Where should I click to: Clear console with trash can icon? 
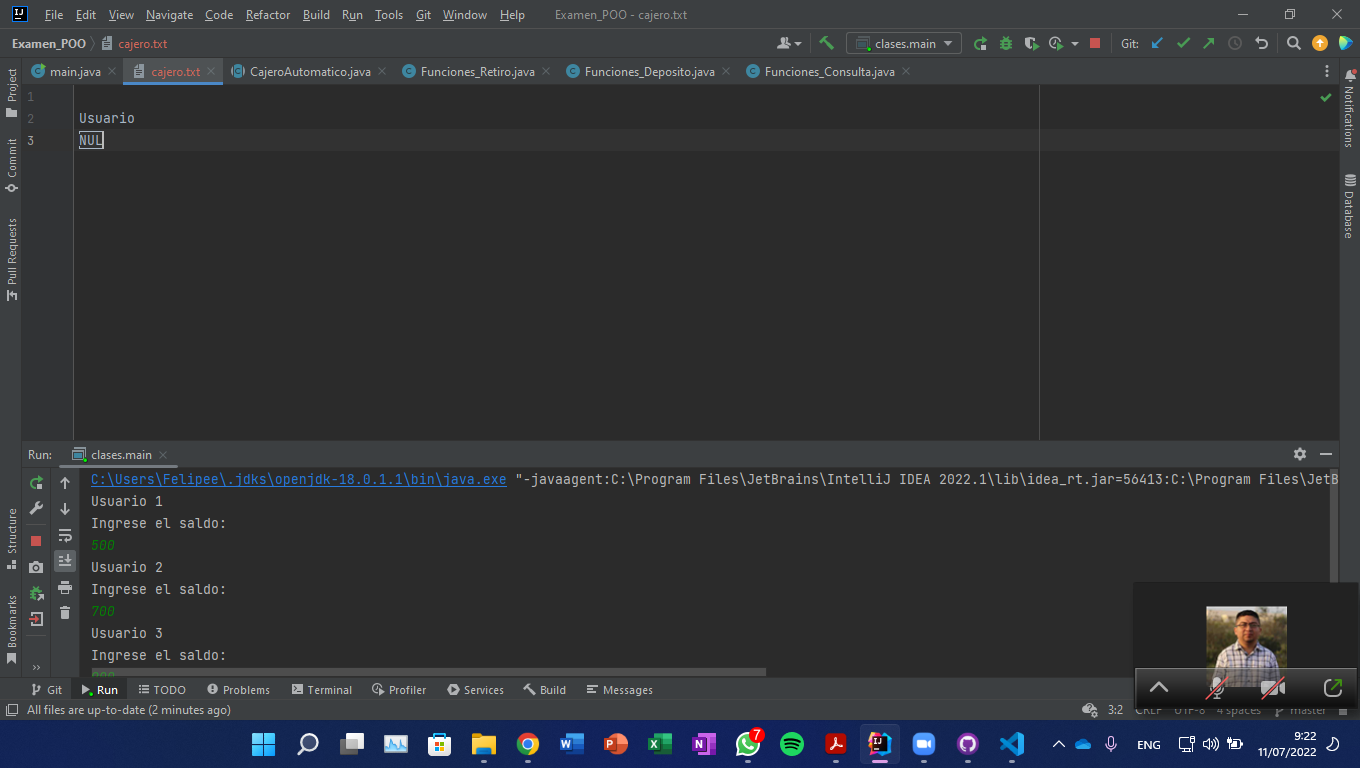(65, 612)
